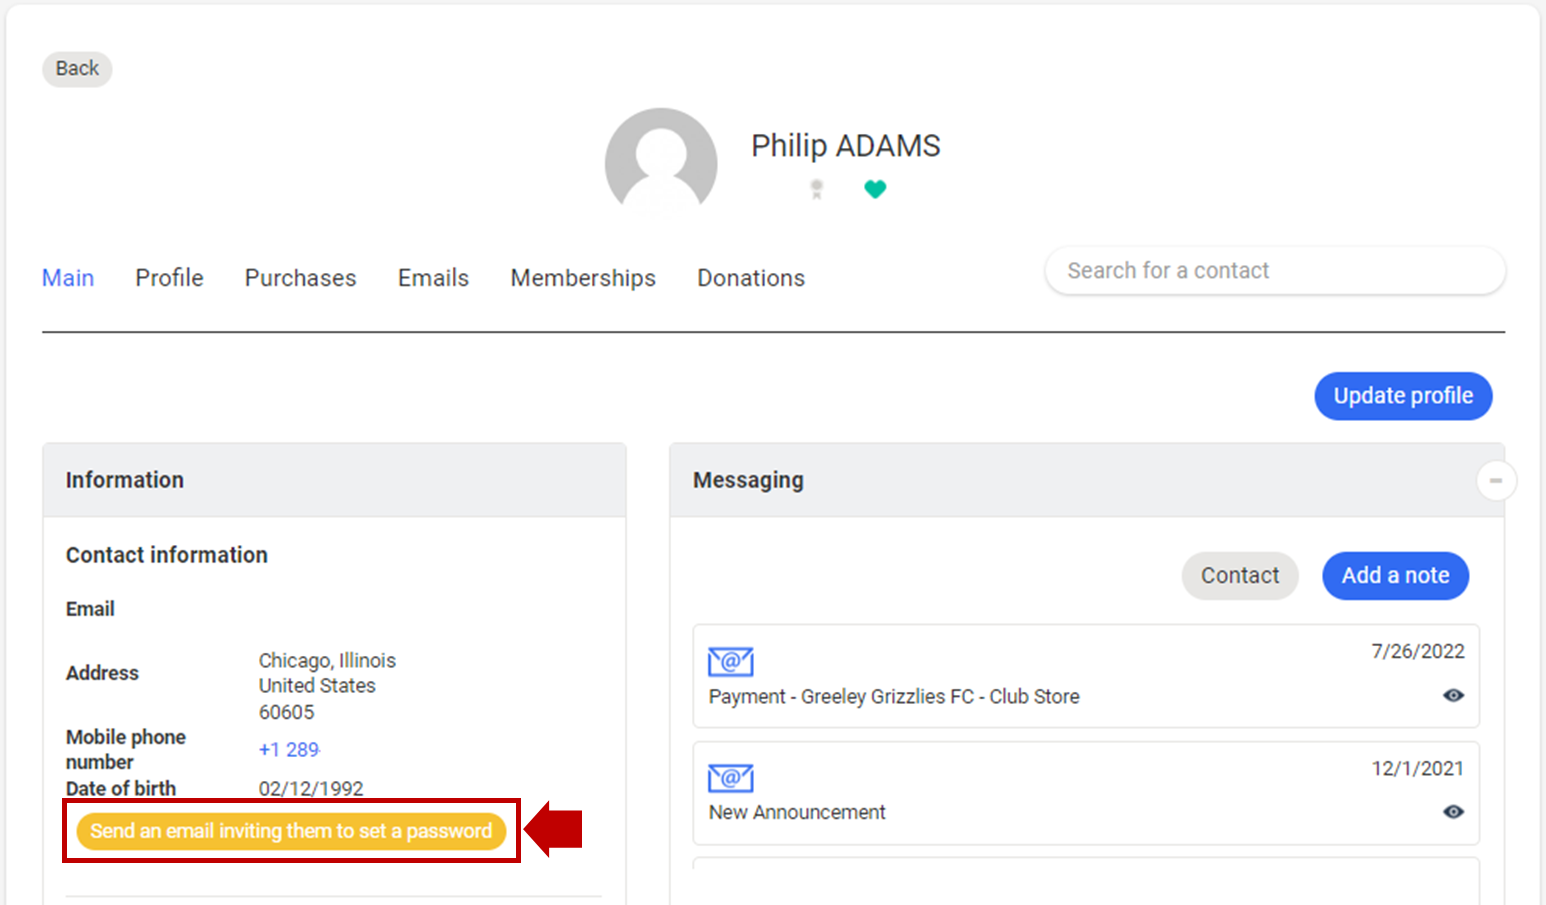Focus the Search for a contact field

[x=1274, y=271]
